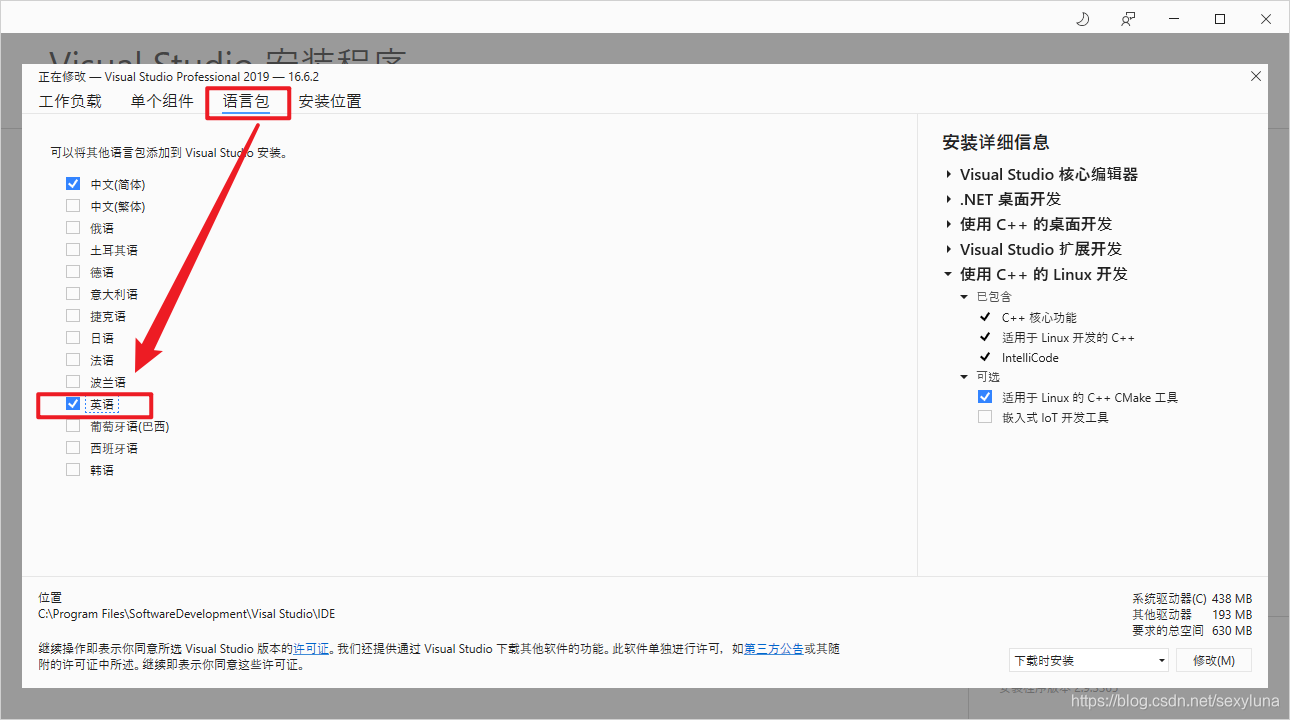Switch to the 工作负载 tab
Image resolution: width=1290 pixels, height=720 pixels.
point(70,101)
